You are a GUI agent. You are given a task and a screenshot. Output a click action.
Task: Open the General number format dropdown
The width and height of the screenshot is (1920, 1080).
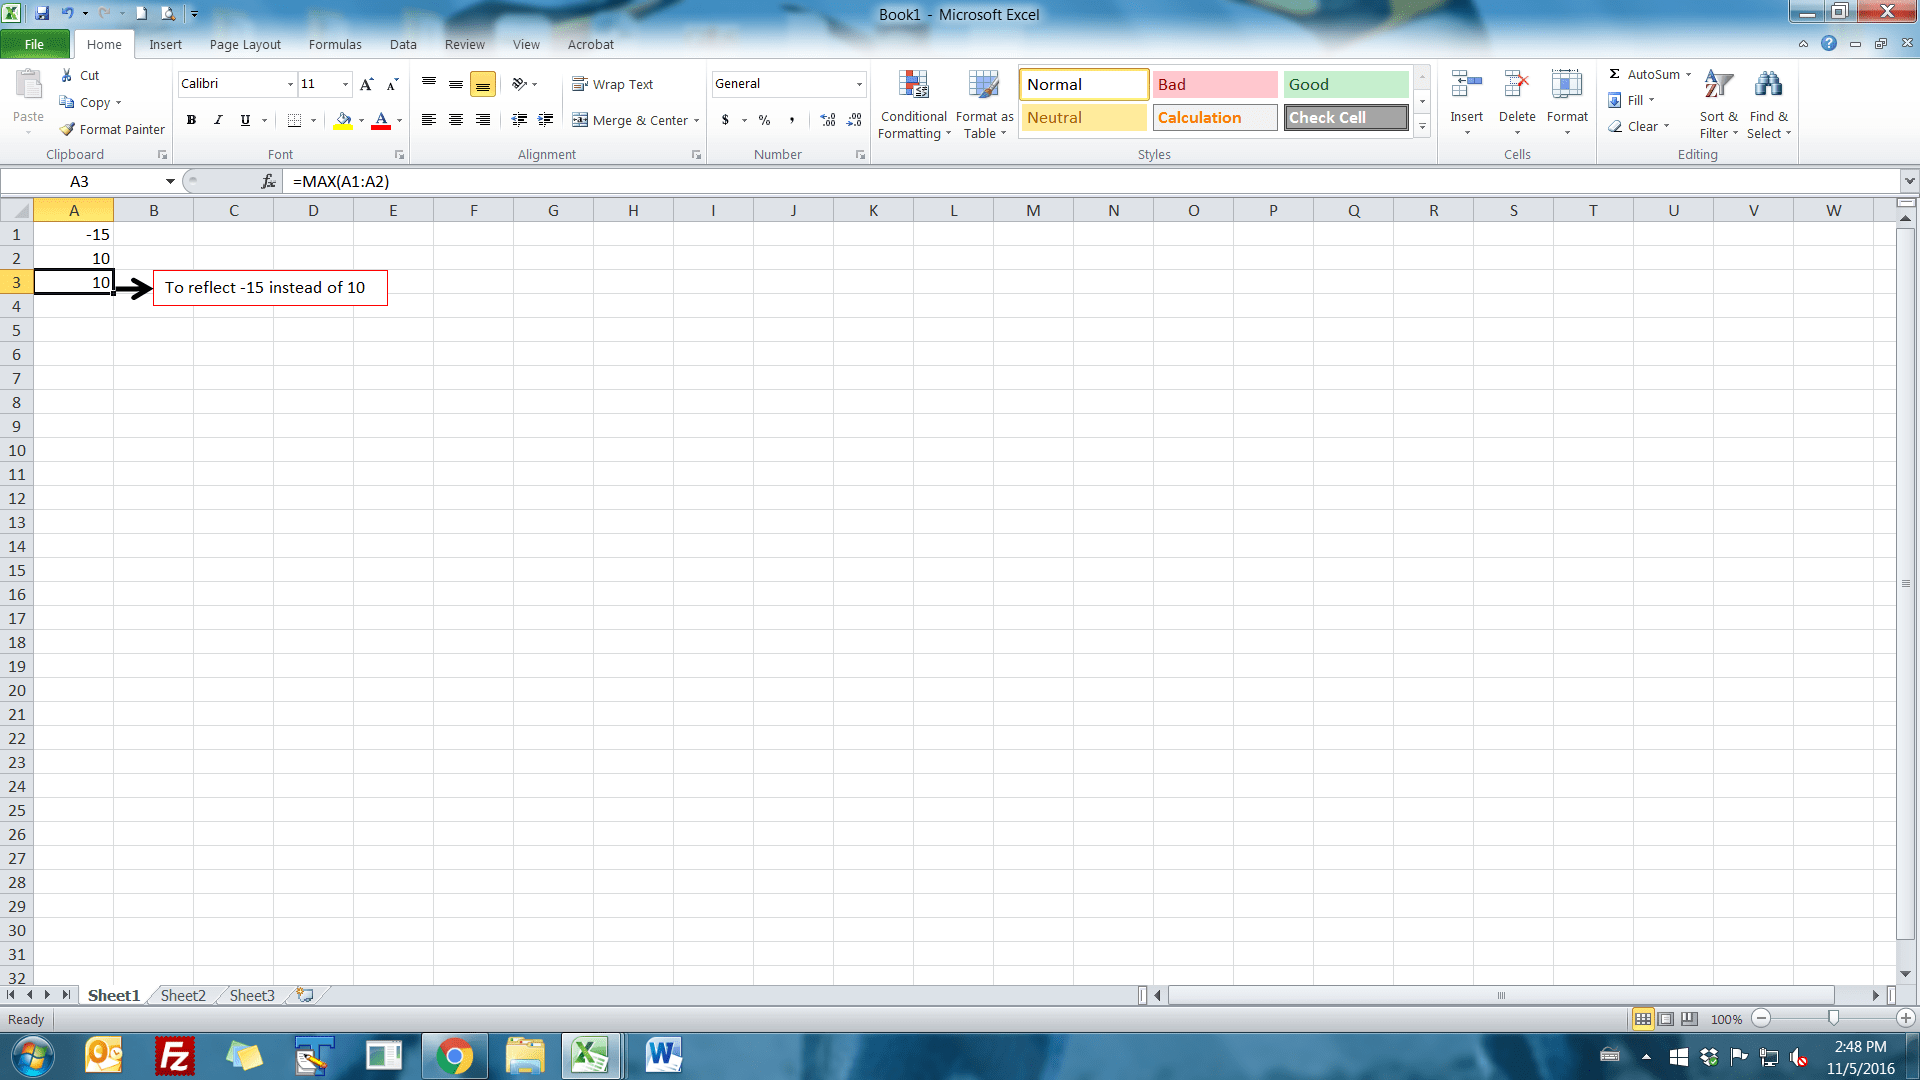tap(859, 84)
